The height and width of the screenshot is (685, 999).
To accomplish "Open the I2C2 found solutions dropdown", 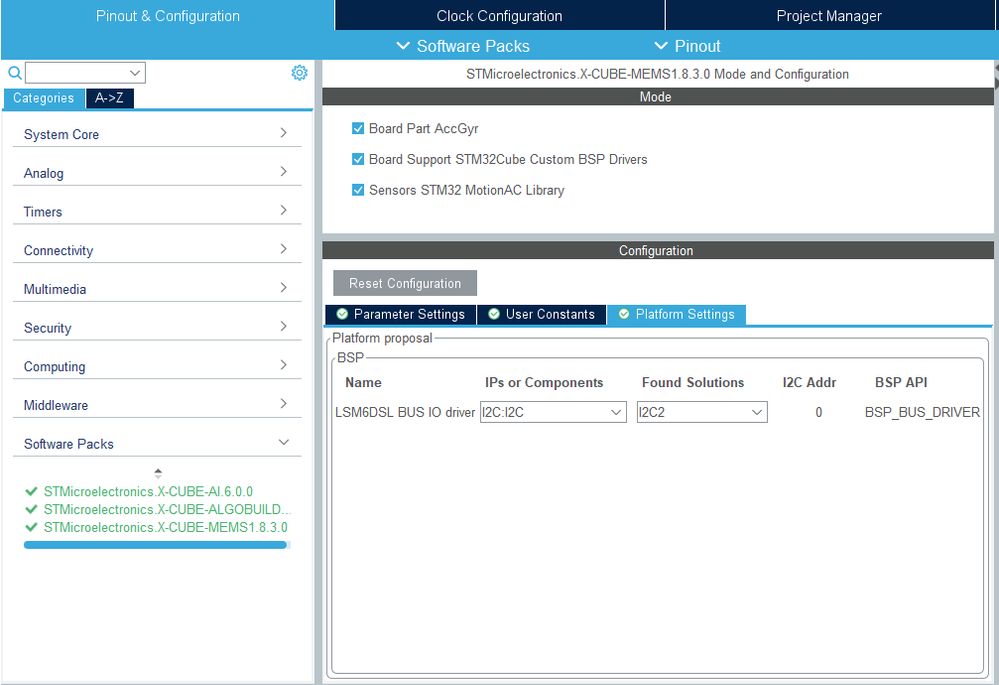I will [x=702, y=412].
